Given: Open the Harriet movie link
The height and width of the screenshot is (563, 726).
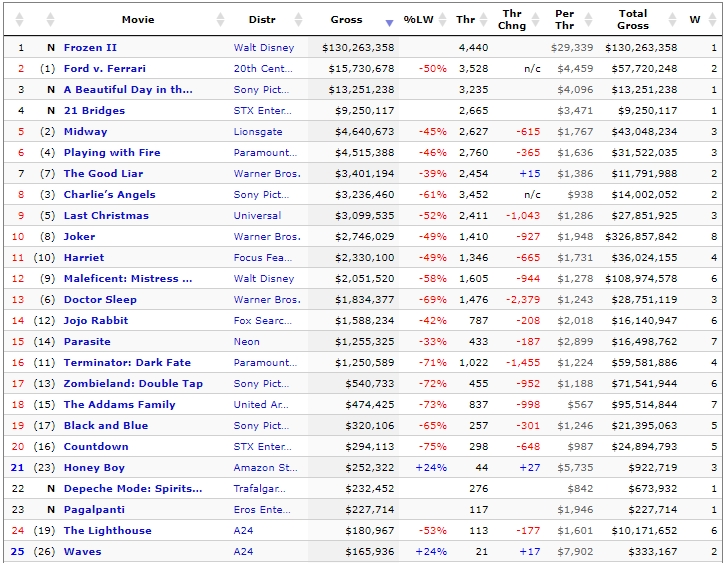Looking at the screenshot, I should [x=84, y=257].
